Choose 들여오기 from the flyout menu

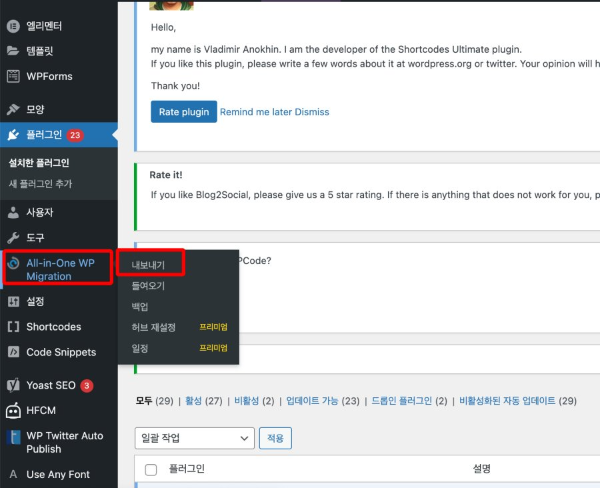(x=148, y=286)
